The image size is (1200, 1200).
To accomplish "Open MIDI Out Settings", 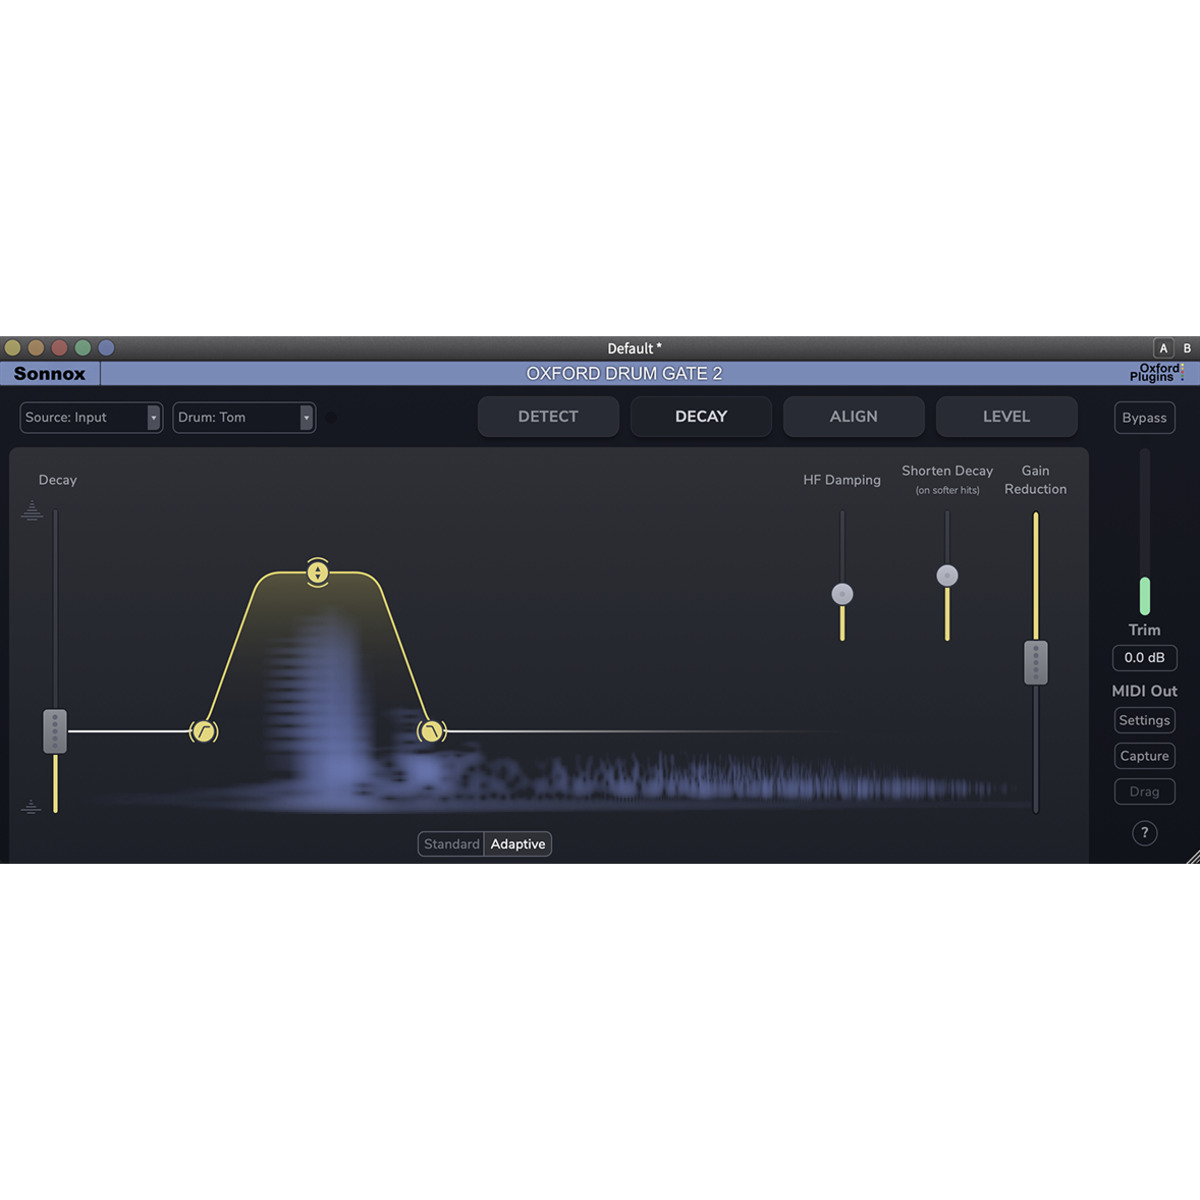I will coord(1144,720).
